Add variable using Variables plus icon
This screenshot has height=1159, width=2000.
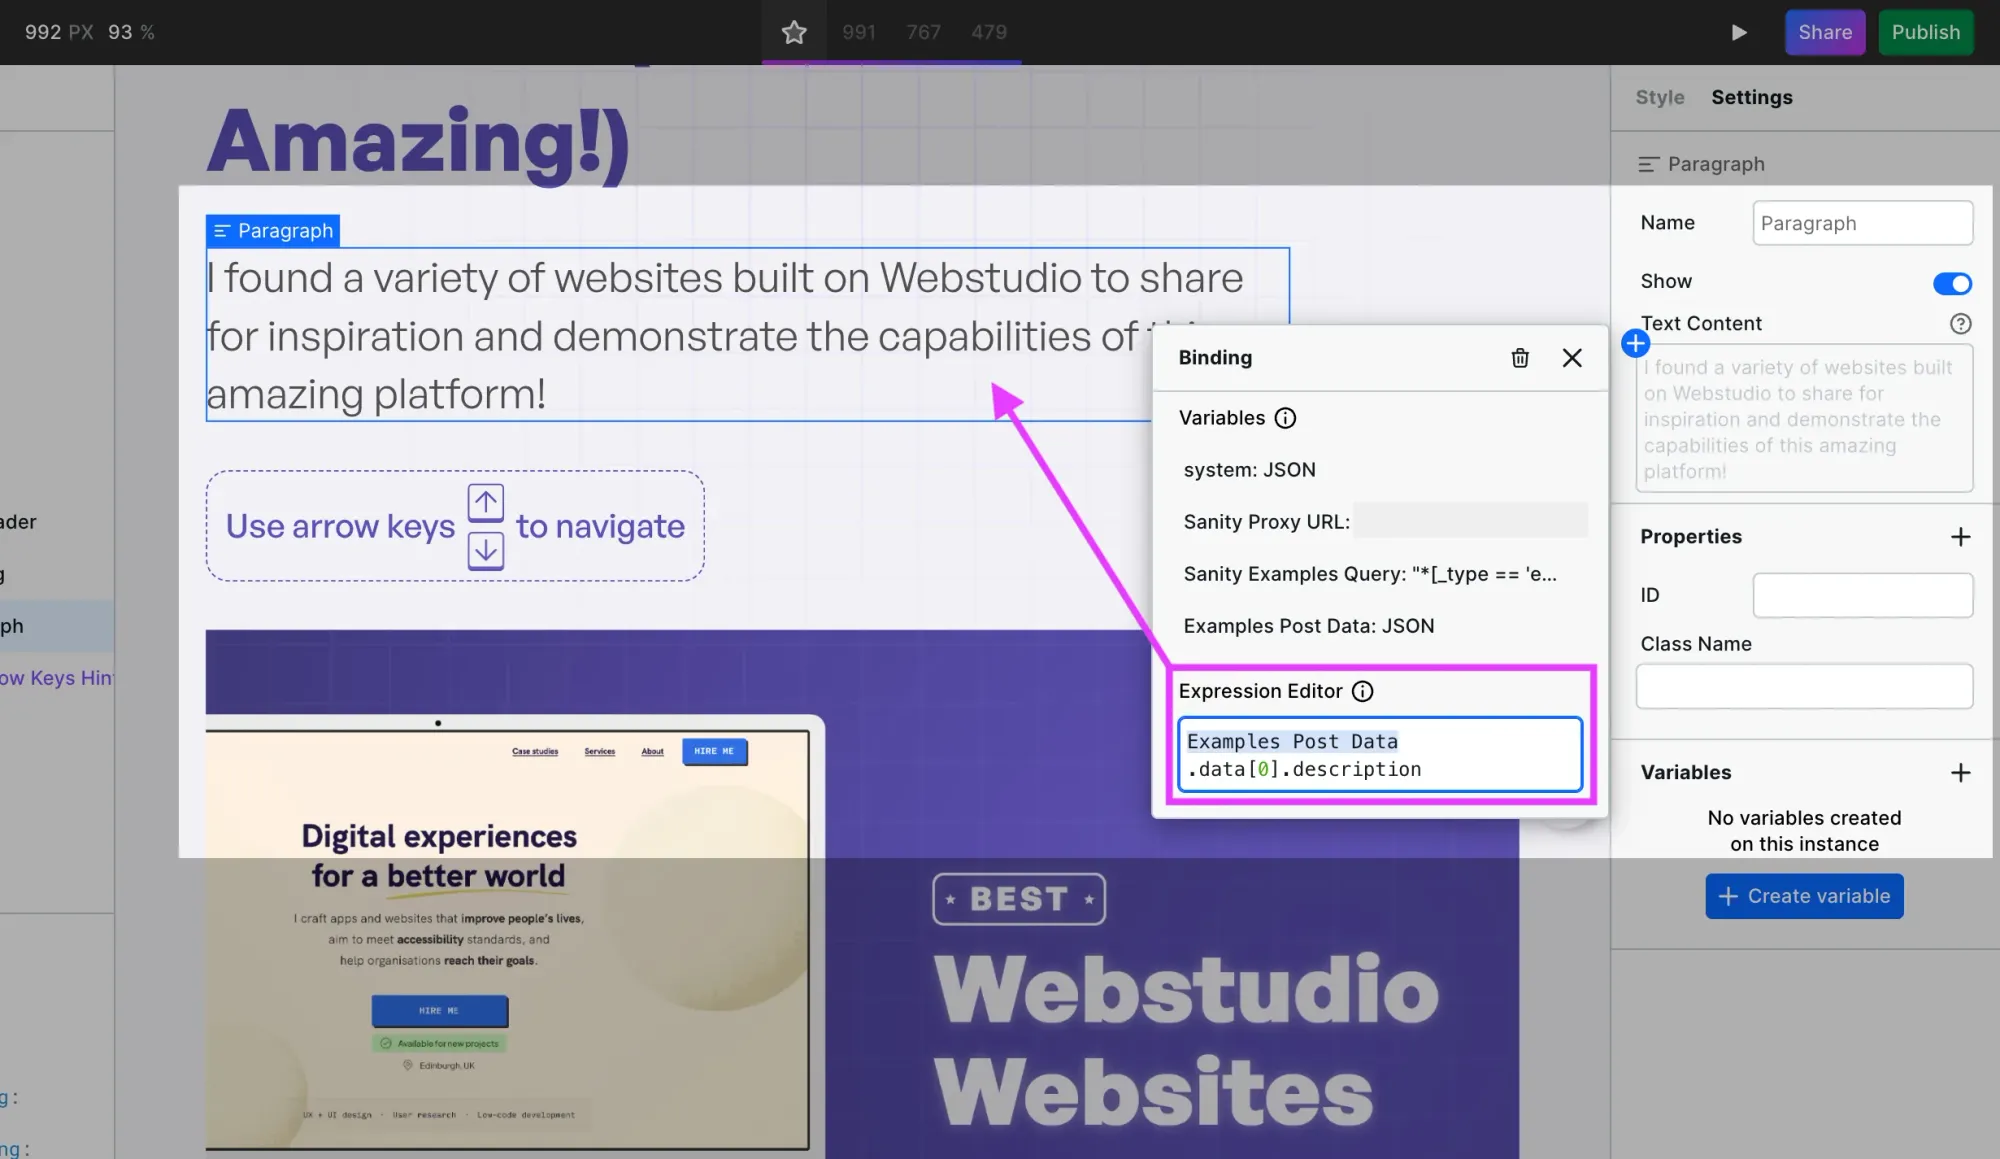[x=1960, y=773]
